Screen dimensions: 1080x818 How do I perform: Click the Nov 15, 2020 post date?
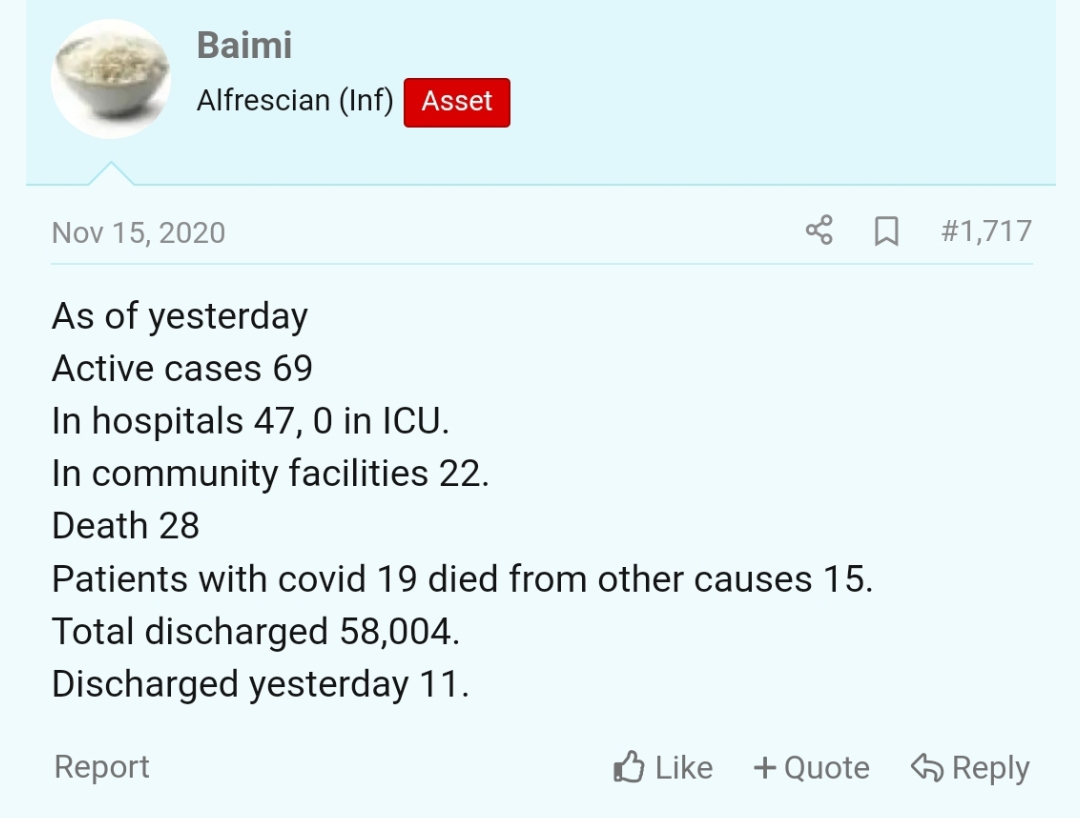pos(138,233)
